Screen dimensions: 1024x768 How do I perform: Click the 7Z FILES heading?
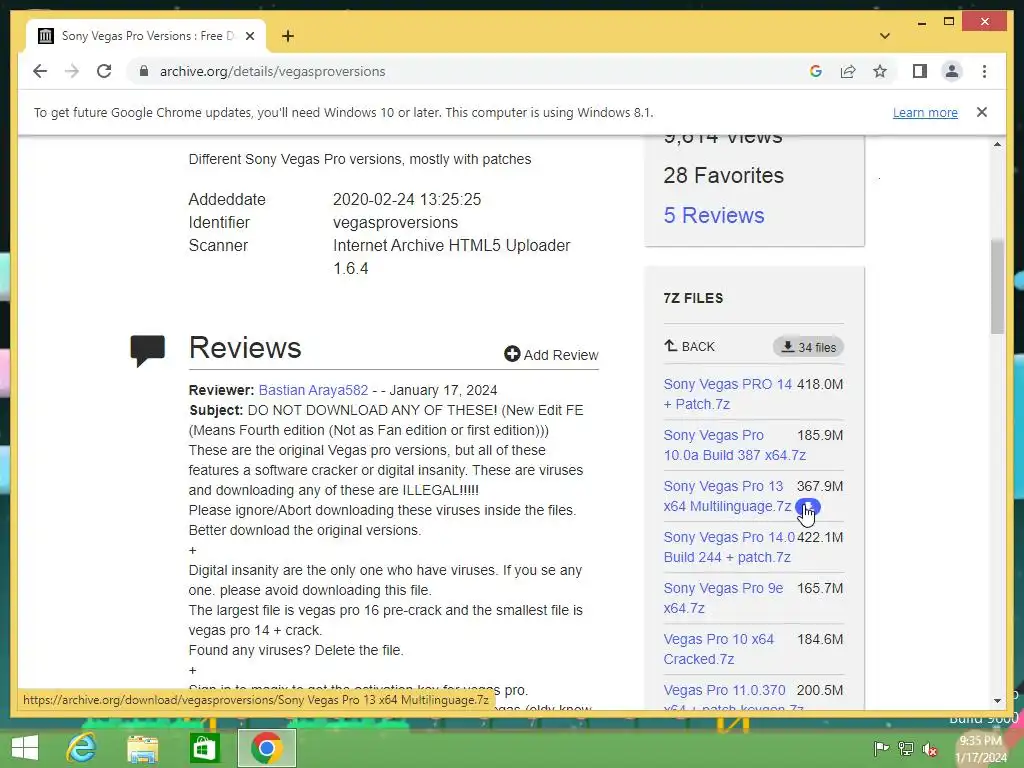pos(693,298)
